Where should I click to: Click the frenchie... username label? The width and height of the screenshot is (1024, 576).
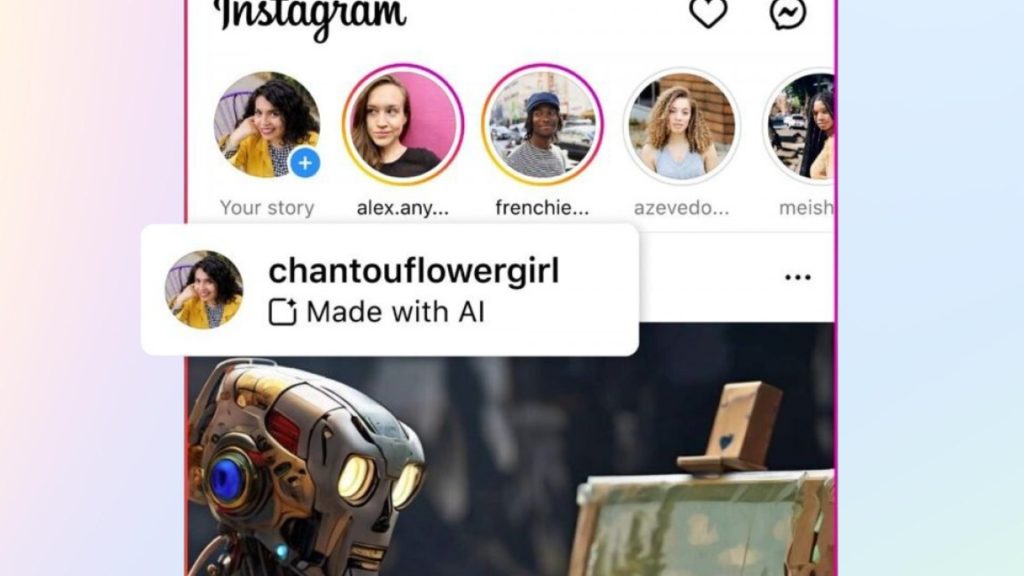coord(542,208)
